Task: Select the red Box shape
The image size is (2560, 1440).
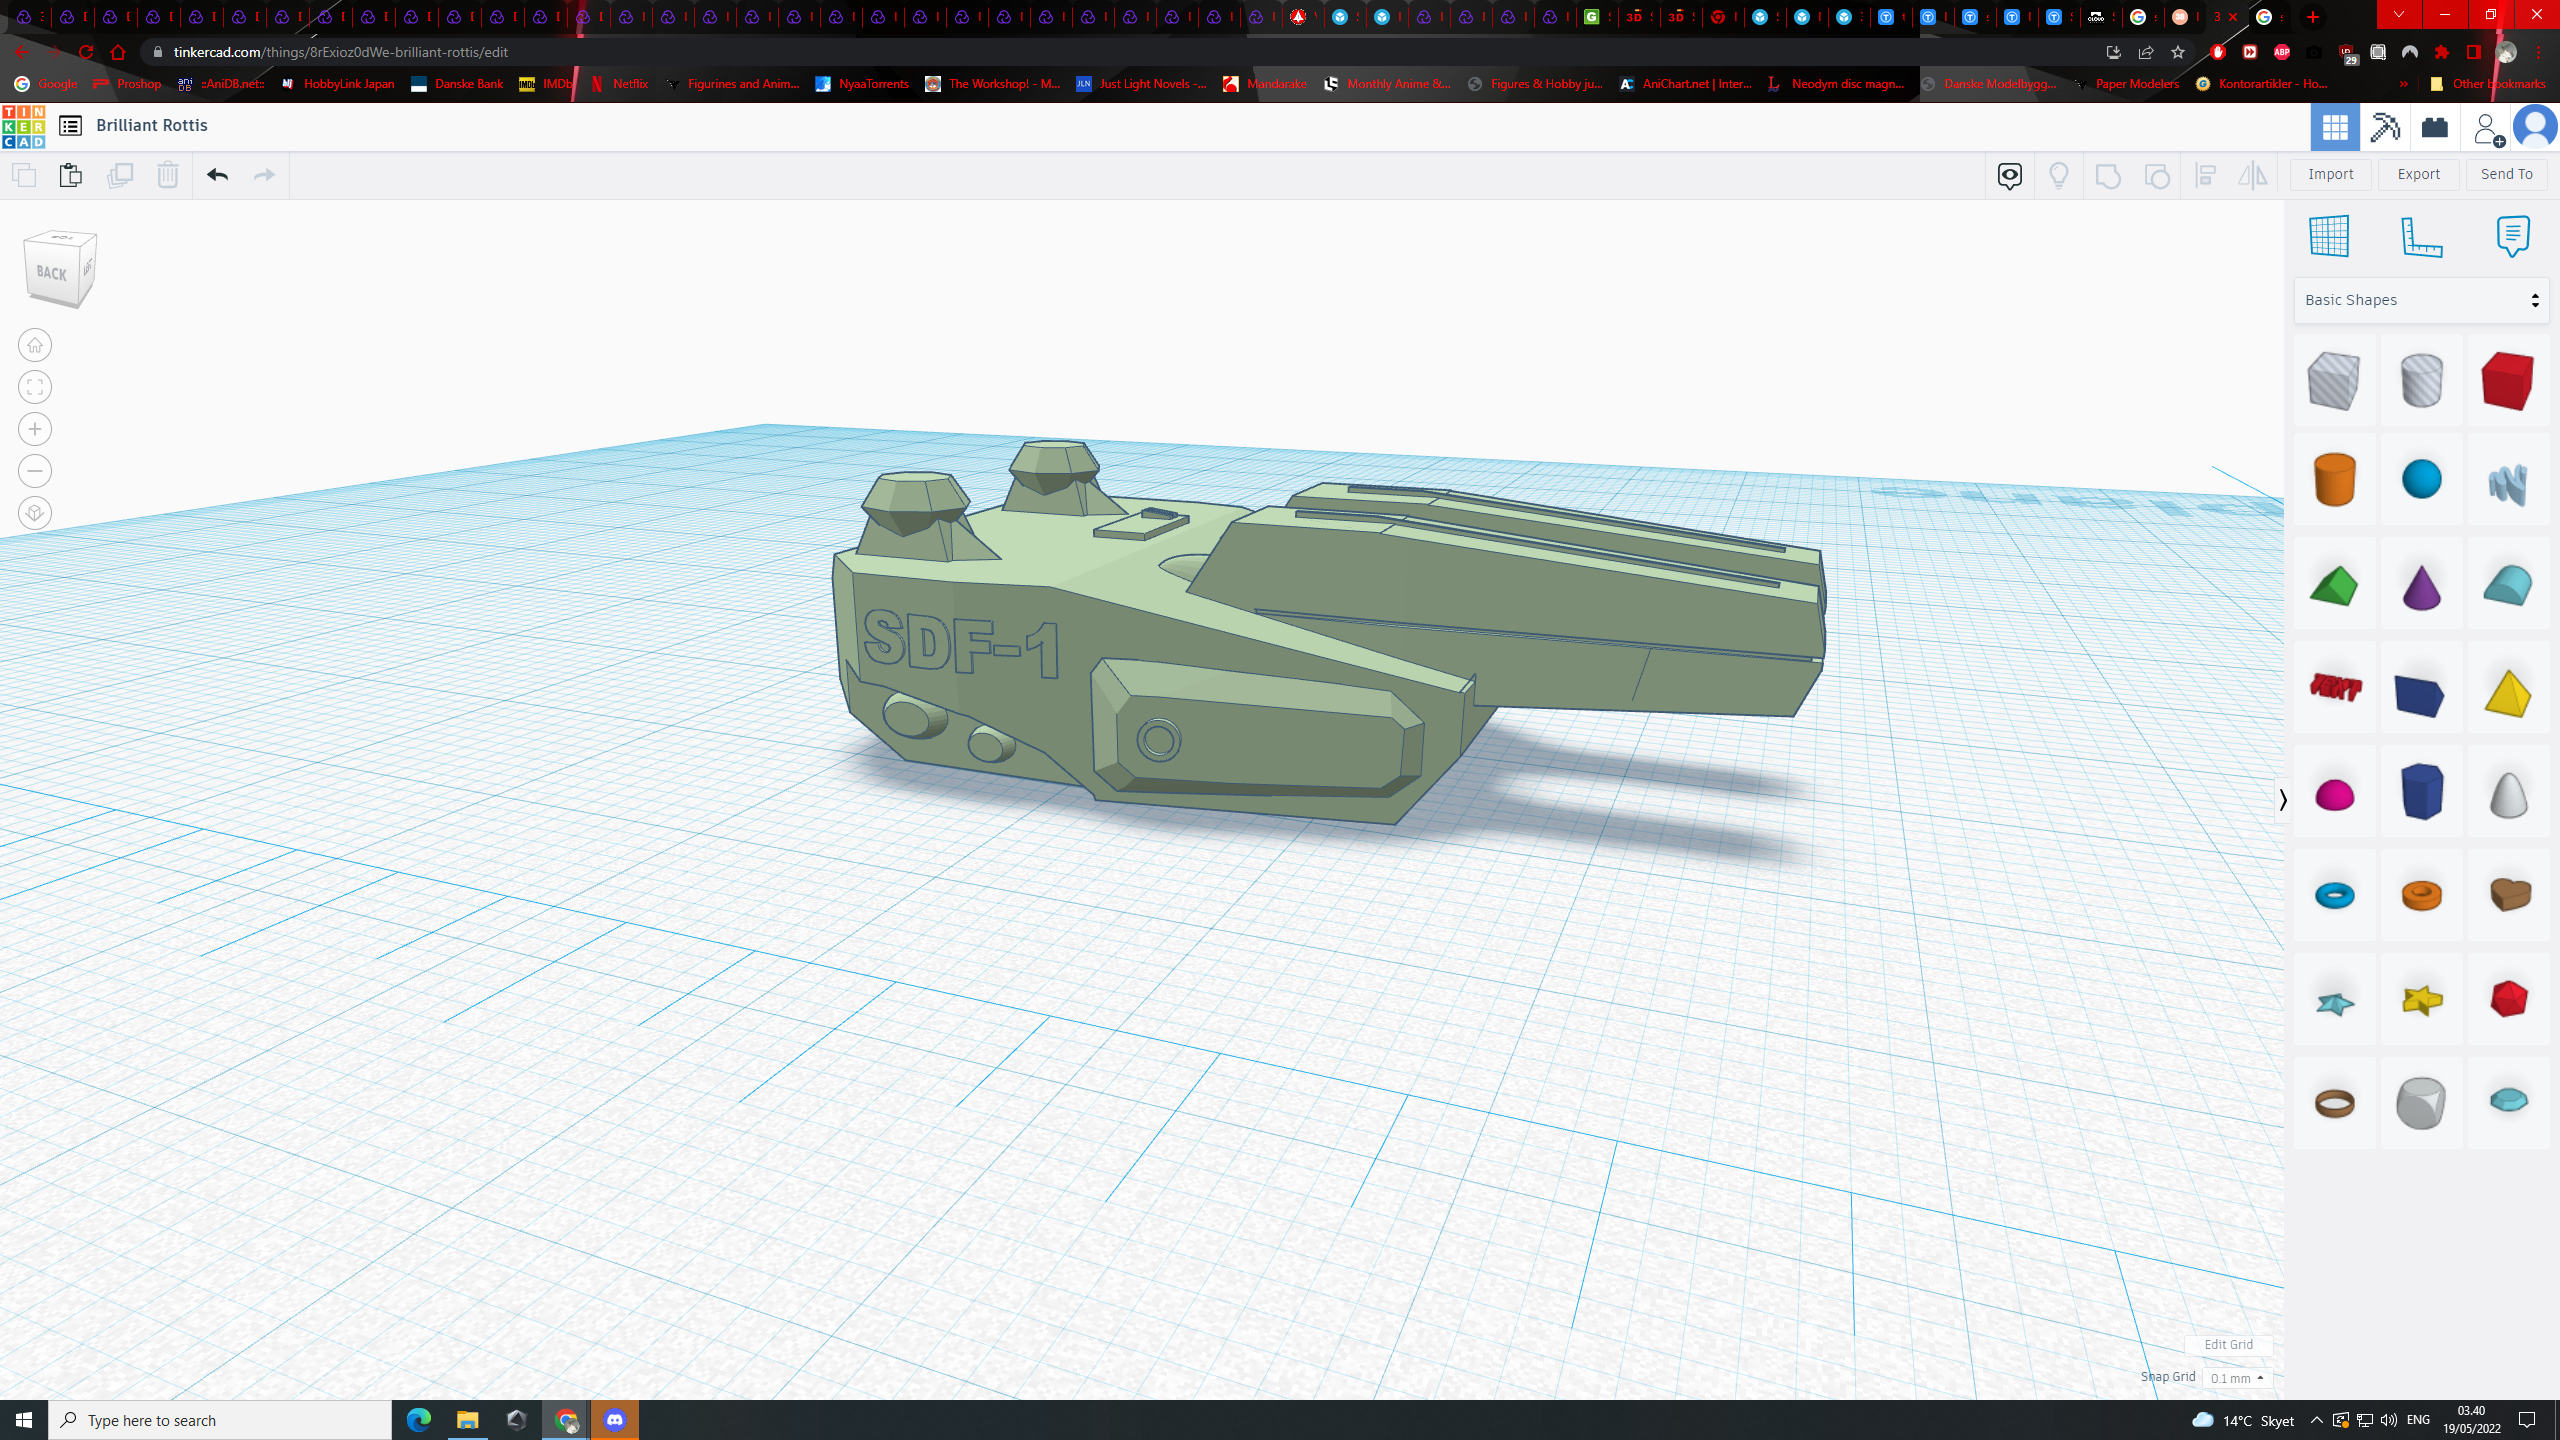Action: tap(2508, 380)
